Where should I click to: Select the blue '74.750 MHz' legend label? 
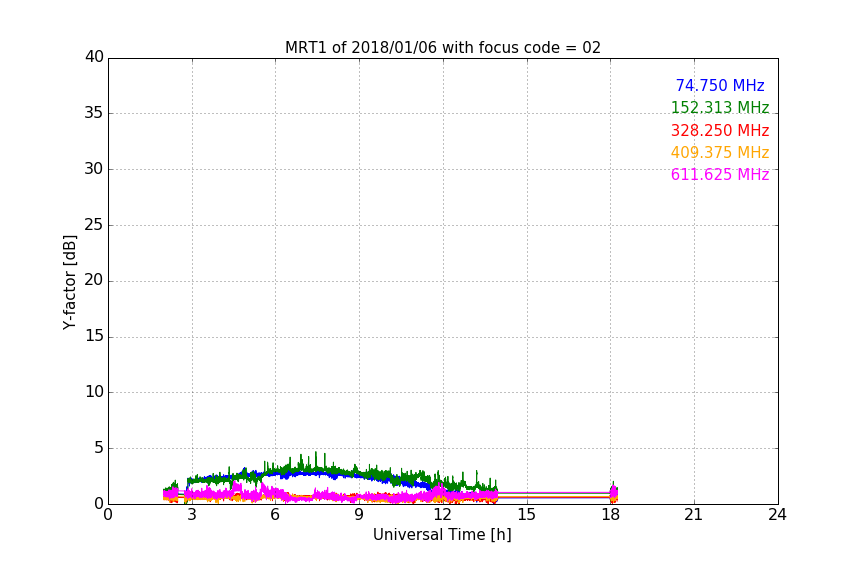(720, 85)
